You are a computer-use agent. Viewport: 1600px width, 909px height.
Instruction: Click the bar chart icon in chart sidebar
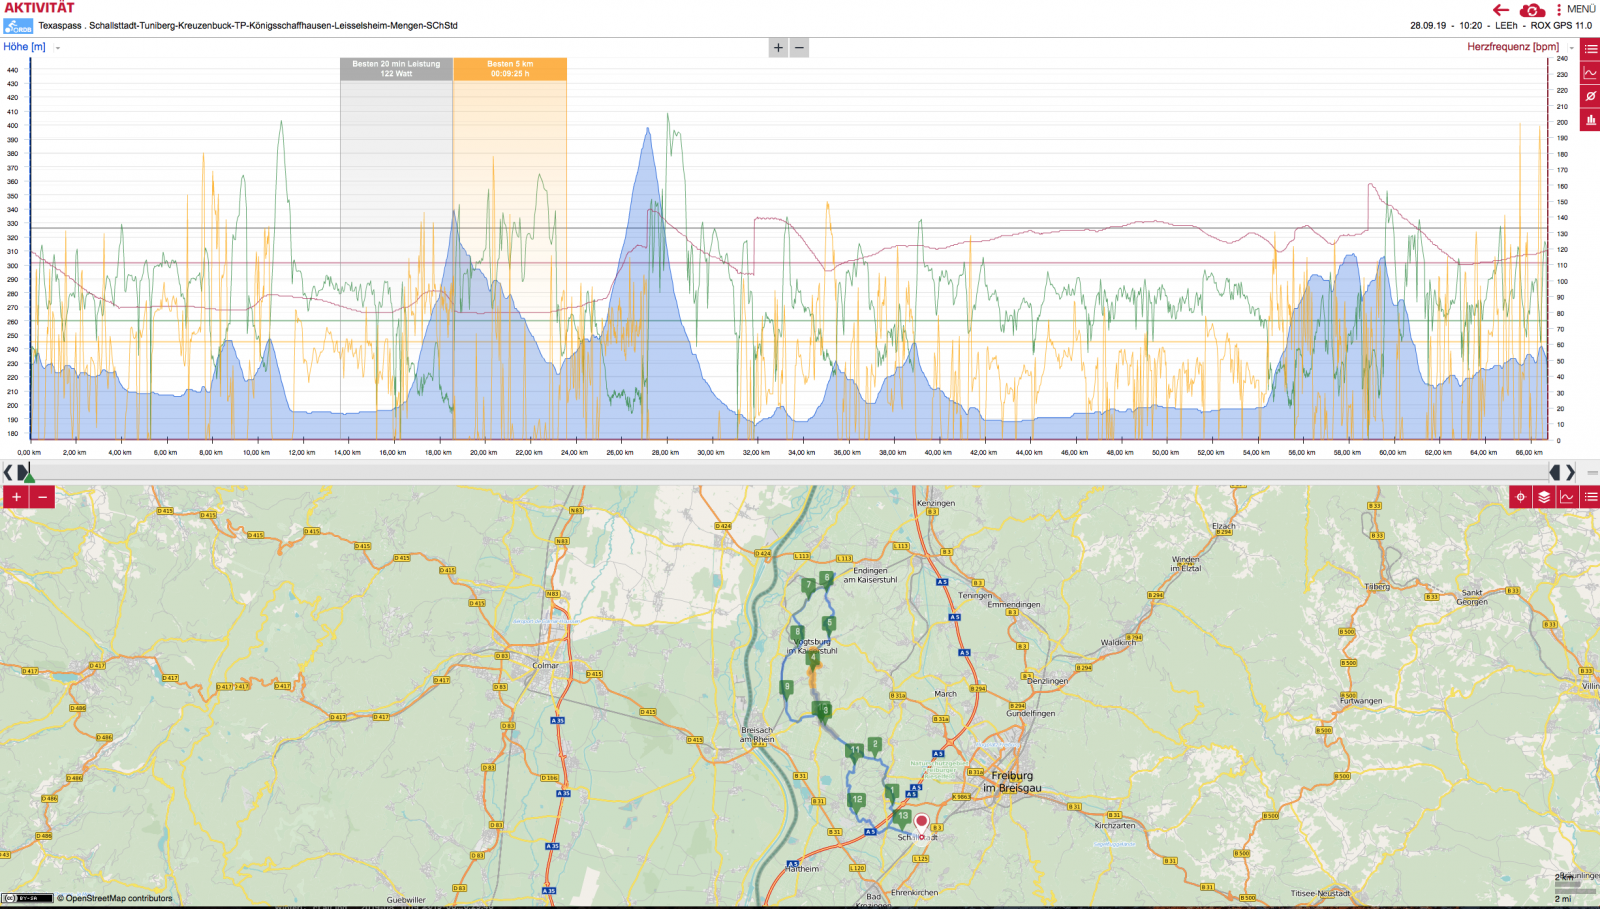[x=1590, y=120]
